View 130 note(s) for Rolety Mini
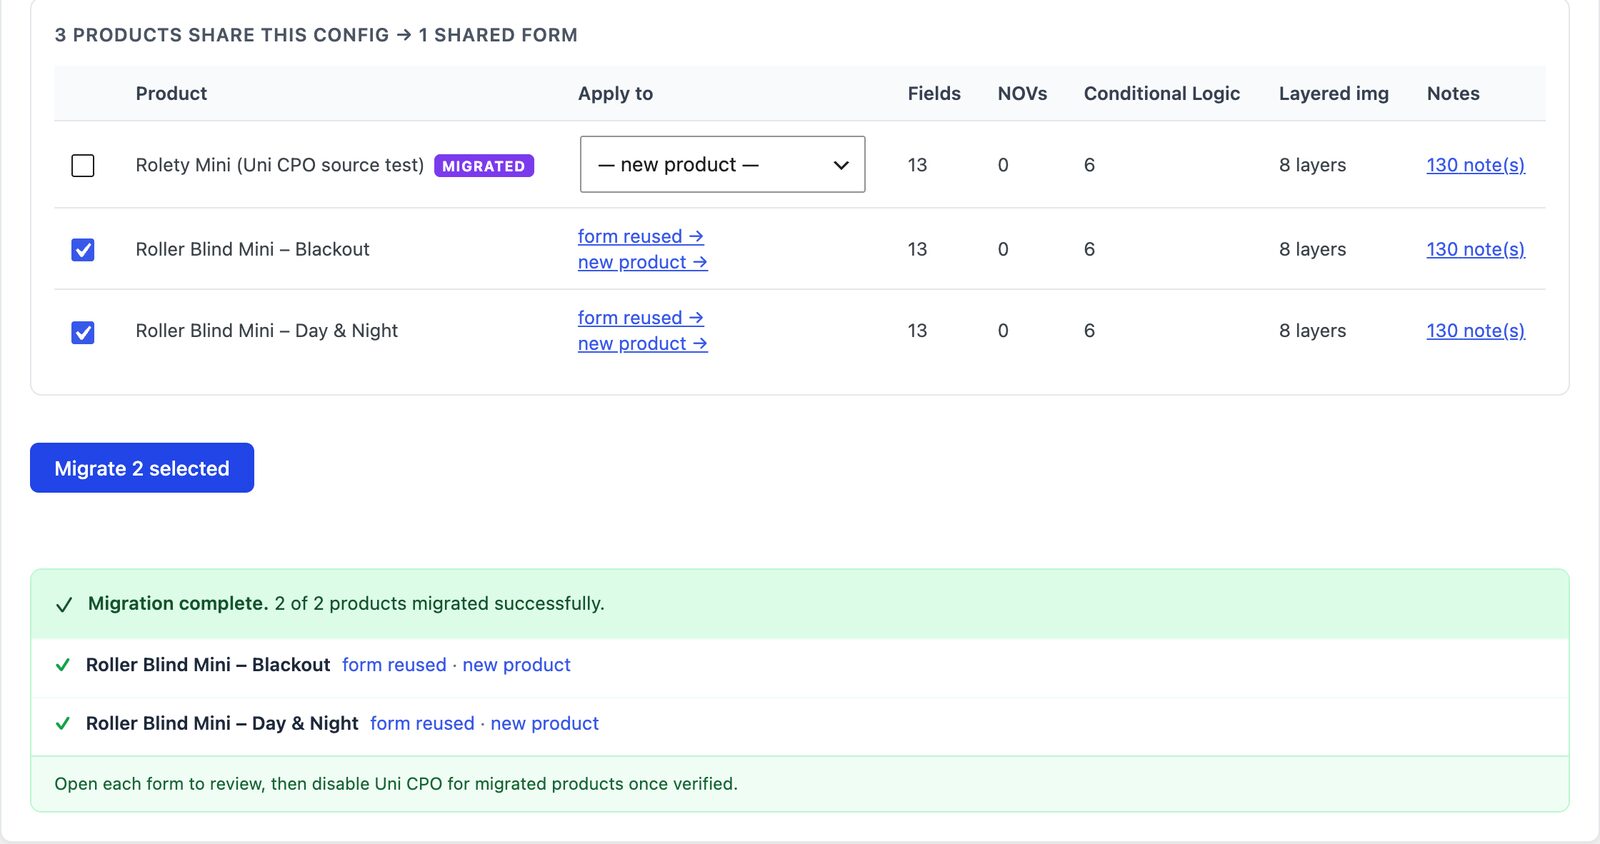The height and width of the screenshot is (844, 1600). [1475, 165]
